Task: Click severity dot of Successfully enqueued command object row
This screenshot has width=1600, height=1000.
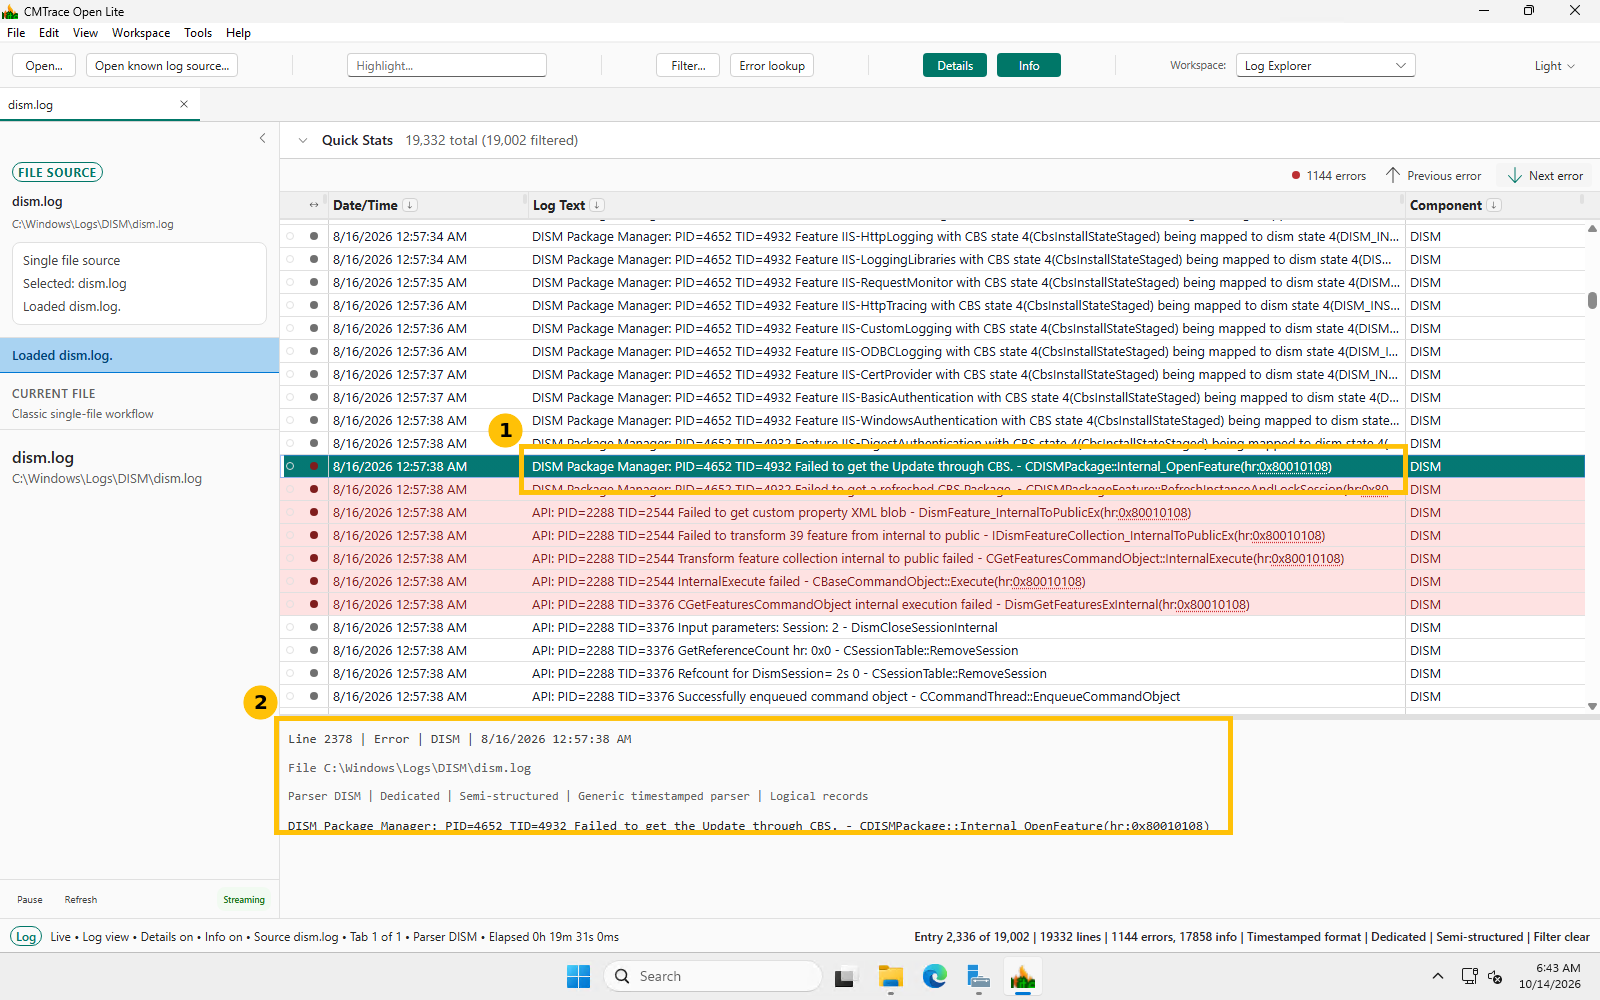Action: tap(314, 696)
